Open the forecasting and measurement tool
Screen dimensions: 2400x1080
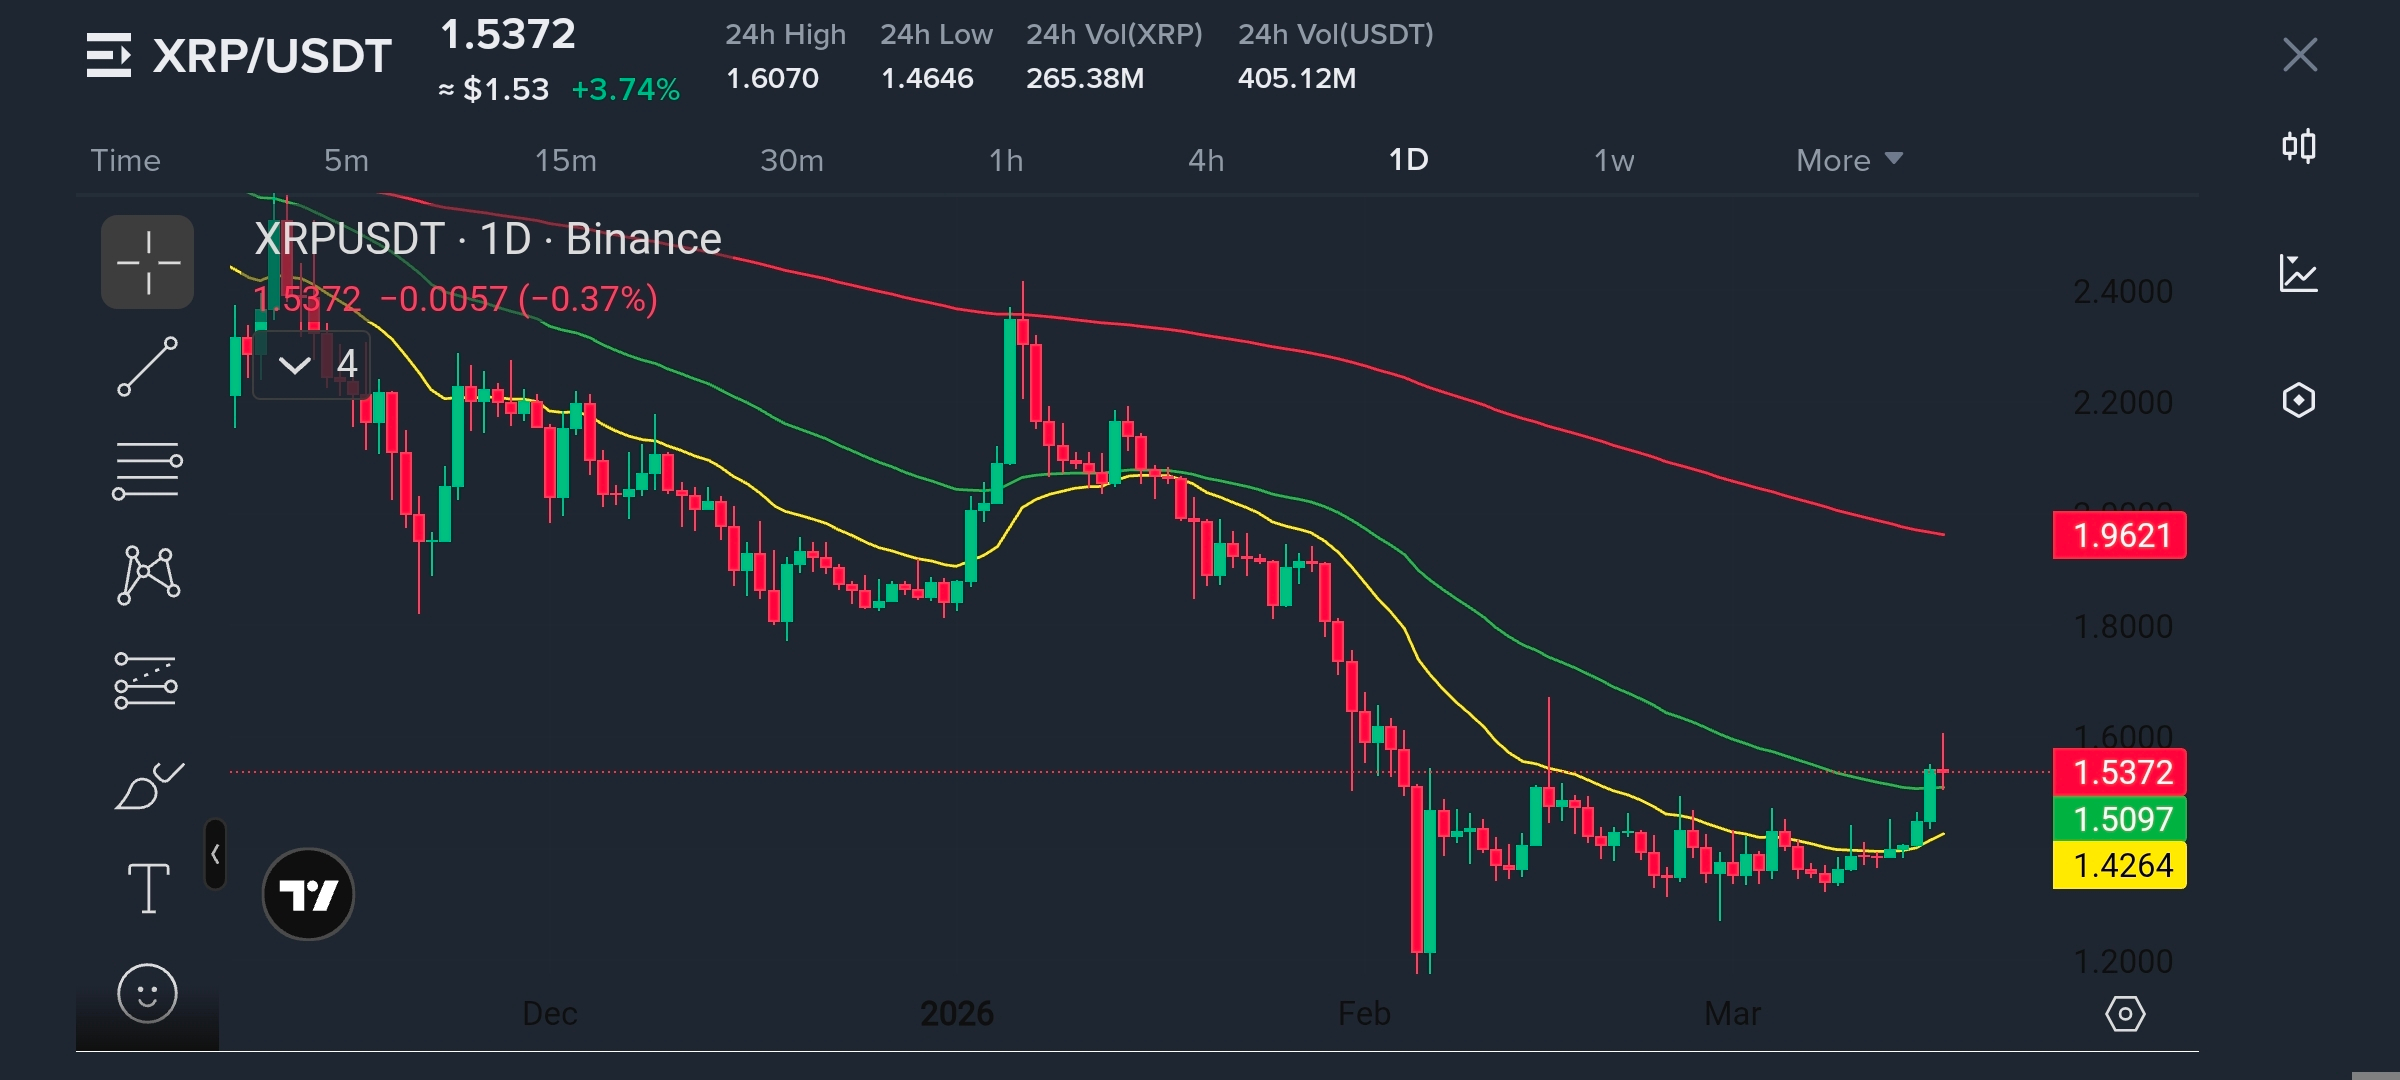tap(147, 681)
